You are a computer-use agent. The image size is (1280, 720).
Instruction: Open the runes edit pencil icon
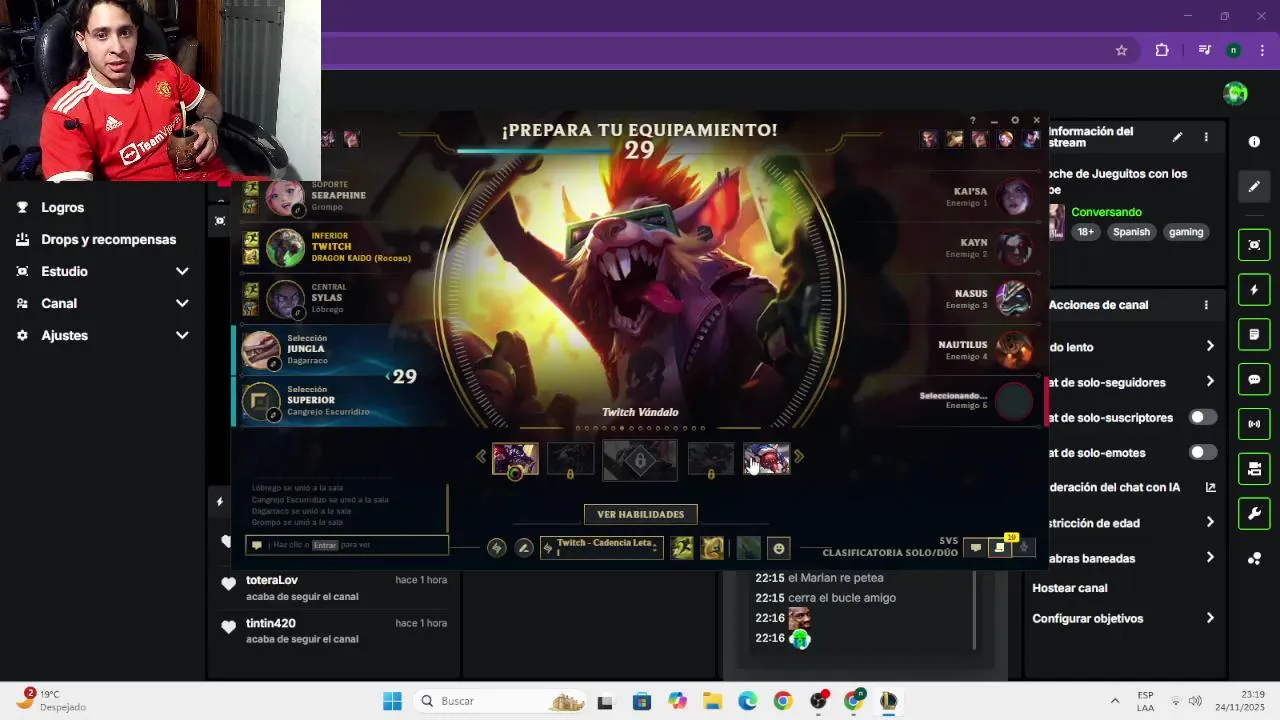(x=524, y=548)
